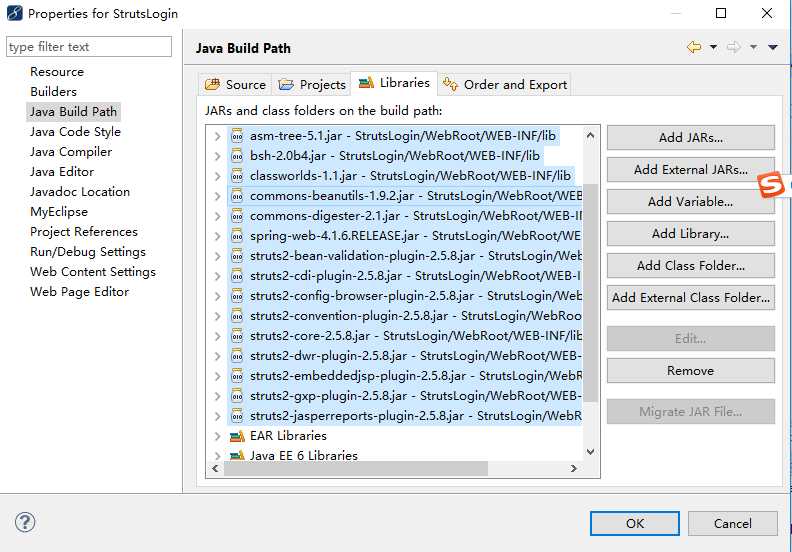Expand spring-web-4.1.6.RELEASE.jar entry

[x=217, y=236]
